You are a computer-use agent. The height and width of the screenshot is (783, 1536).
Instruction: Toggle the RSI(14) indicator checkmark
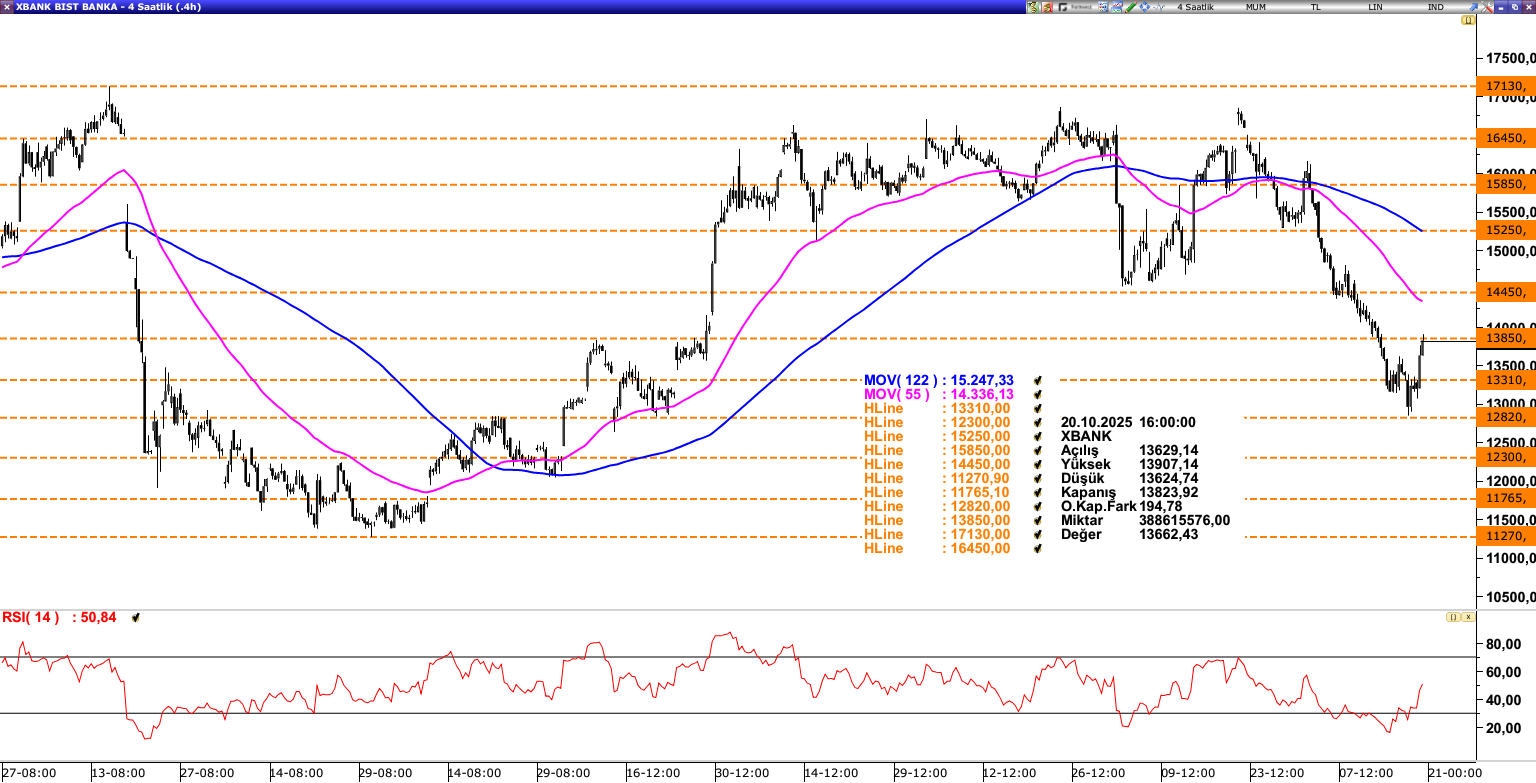coord(135,618)
